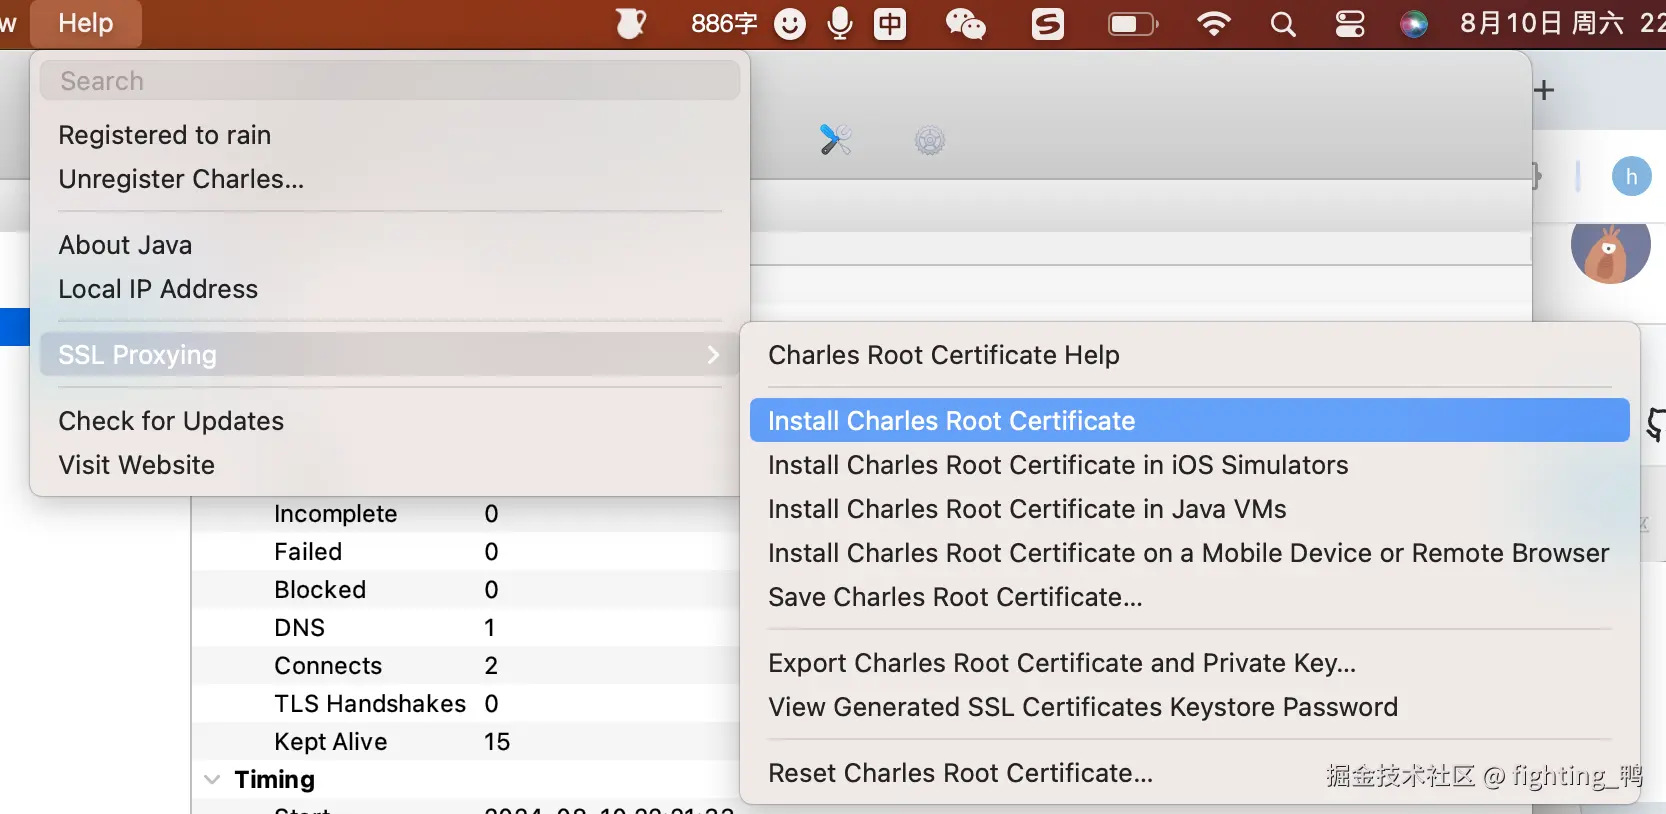
Task: Open the Wi-Fi menu
Action: (1214, 24)
